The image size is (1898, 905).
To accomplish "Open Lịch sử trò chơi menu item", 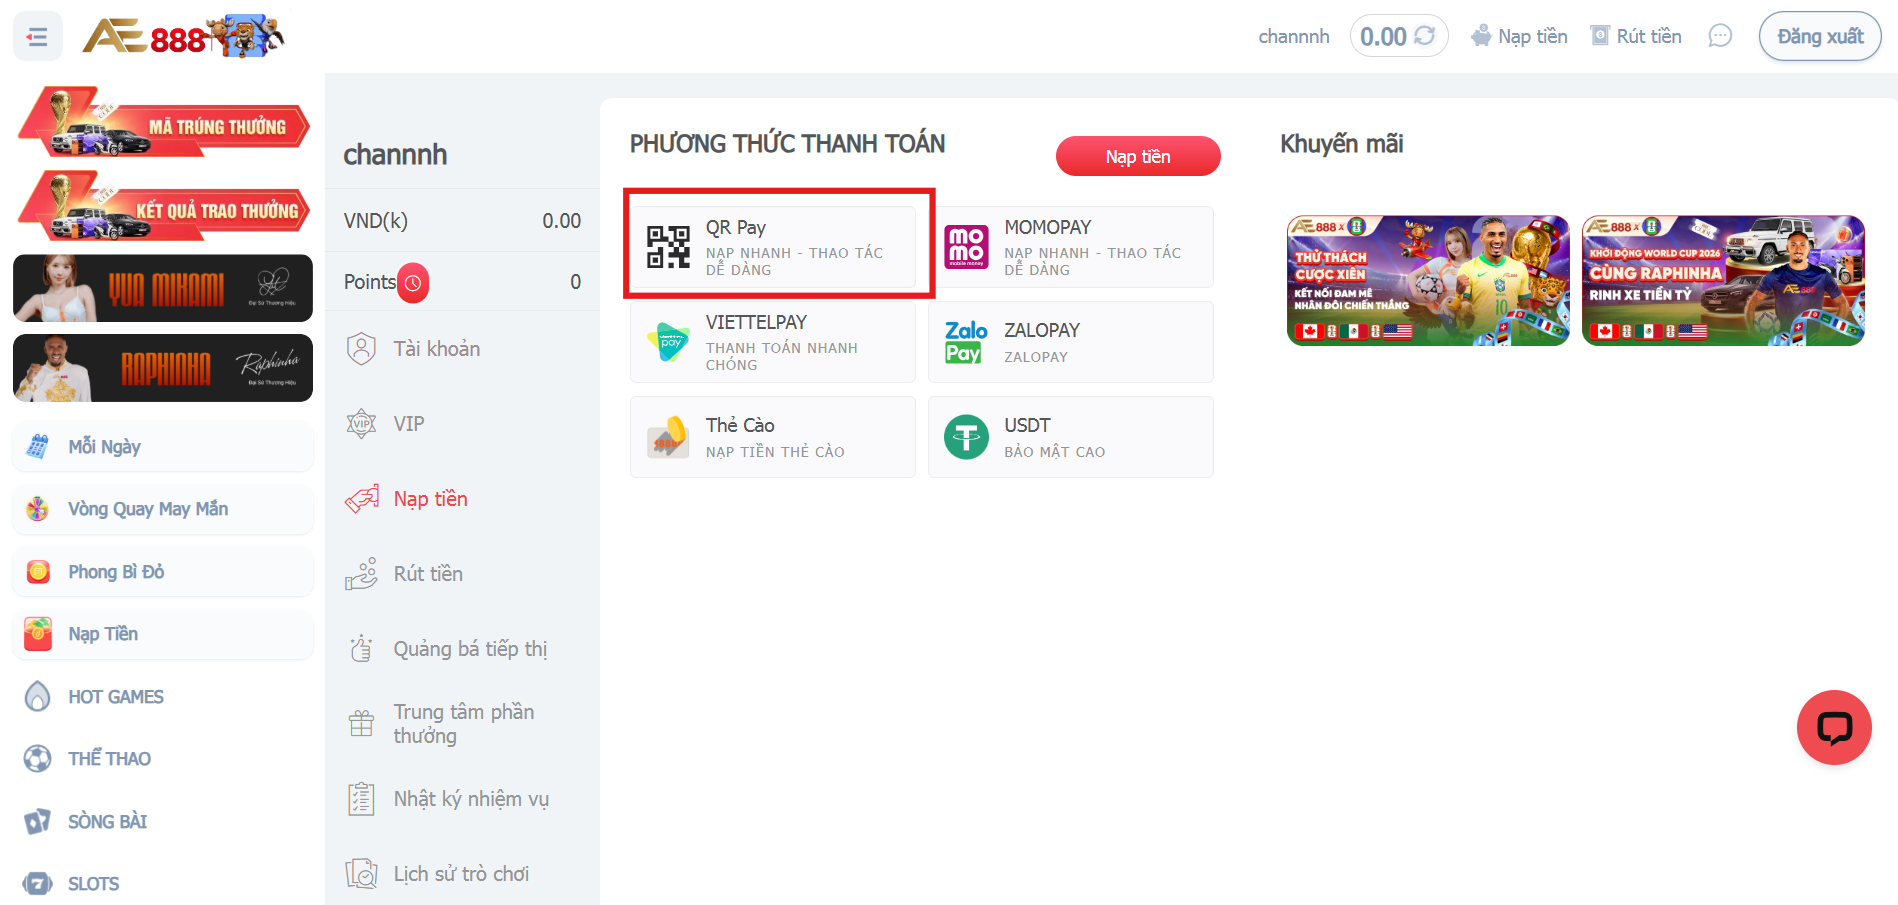I will coord(462,874).
